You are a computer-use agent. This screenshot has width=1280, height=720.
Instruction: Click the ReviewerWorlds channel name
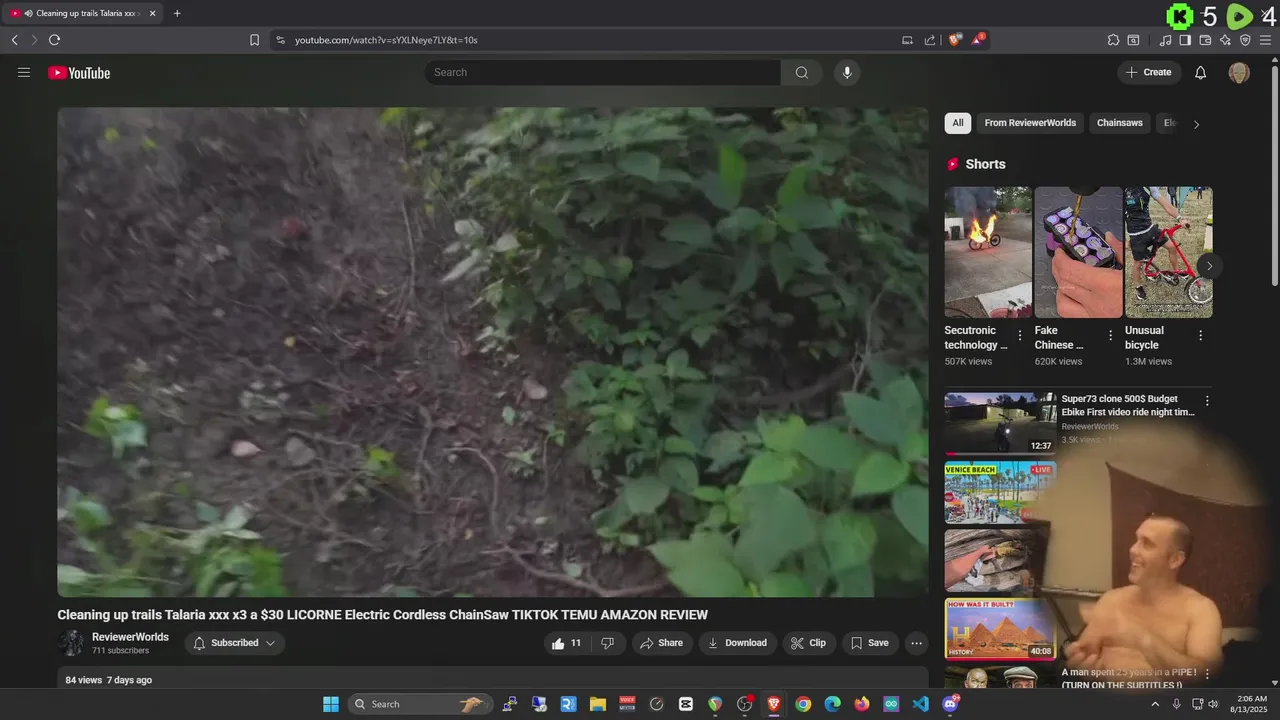(x=130, y=637)
